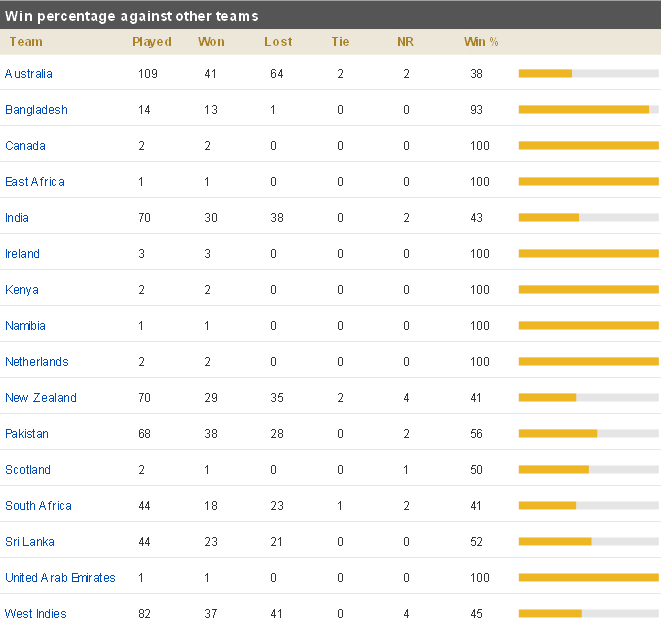Click India's lost value 38
The image size is (661, 628).
point(277,217)
